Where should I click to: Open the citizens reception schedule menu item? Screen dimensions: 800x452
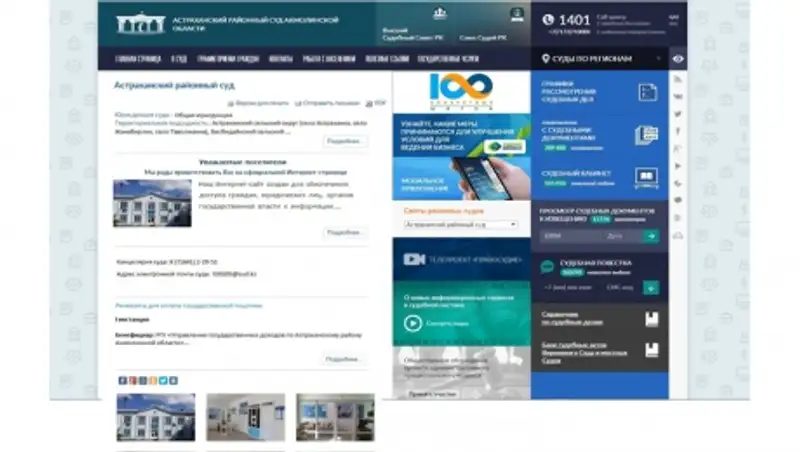pos(228,59)
